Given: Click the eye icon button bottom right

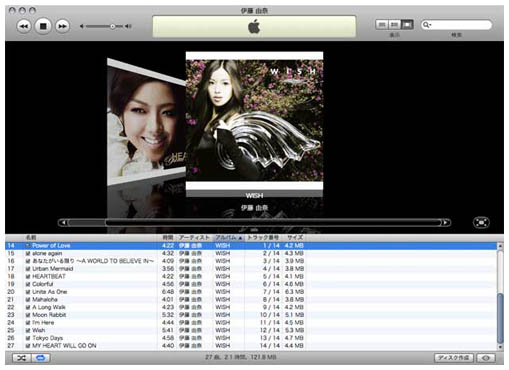Looking at the screenshot, I should click(x=486, y=358).
